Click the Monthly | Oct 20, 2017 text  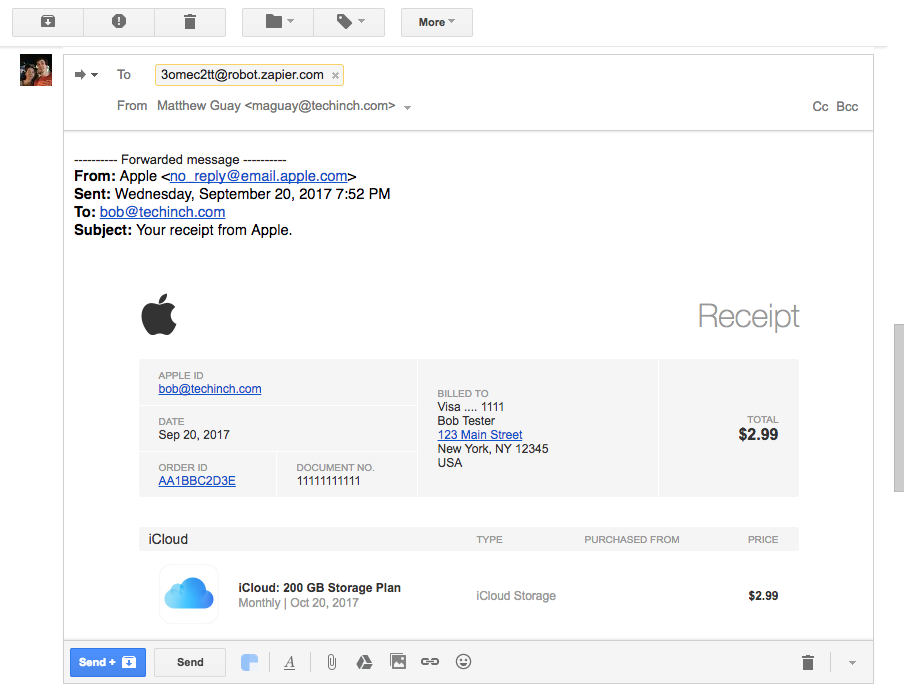pyautogui.click(x=299, y=603)
